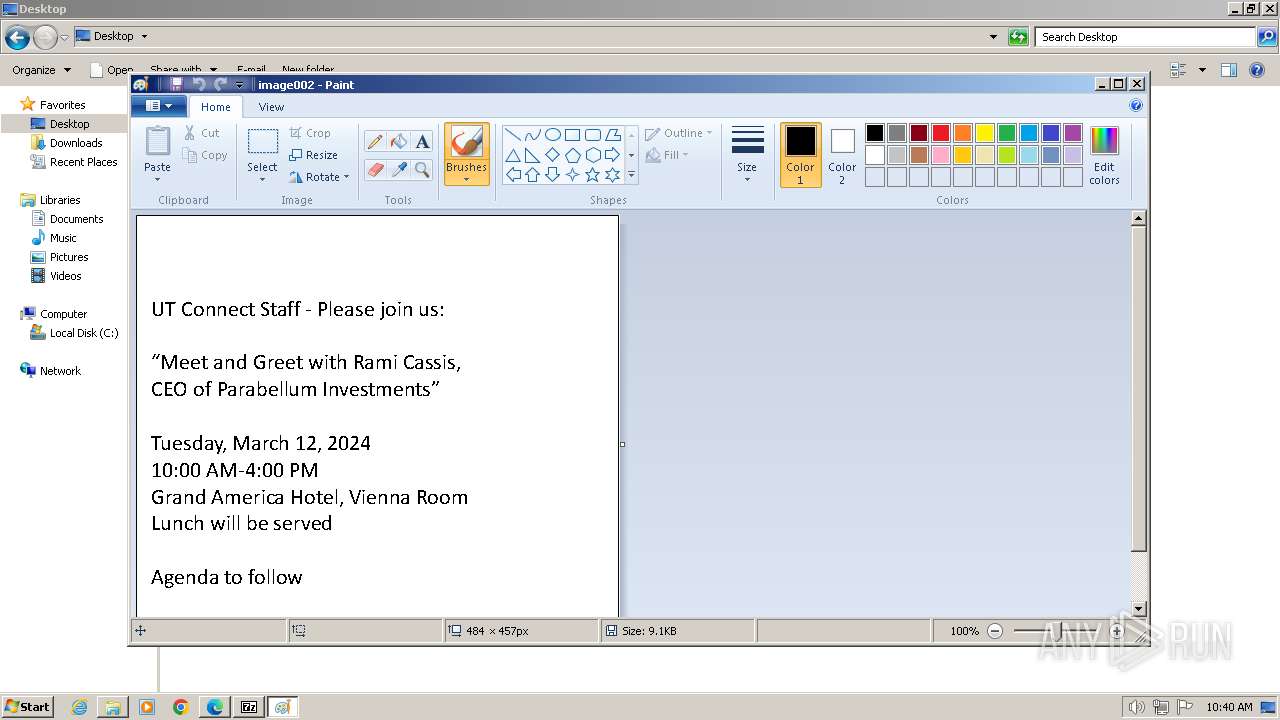Choose the Five-point star shape
The height and width of the screenshot is (720, 1280).
pos(592,175)
